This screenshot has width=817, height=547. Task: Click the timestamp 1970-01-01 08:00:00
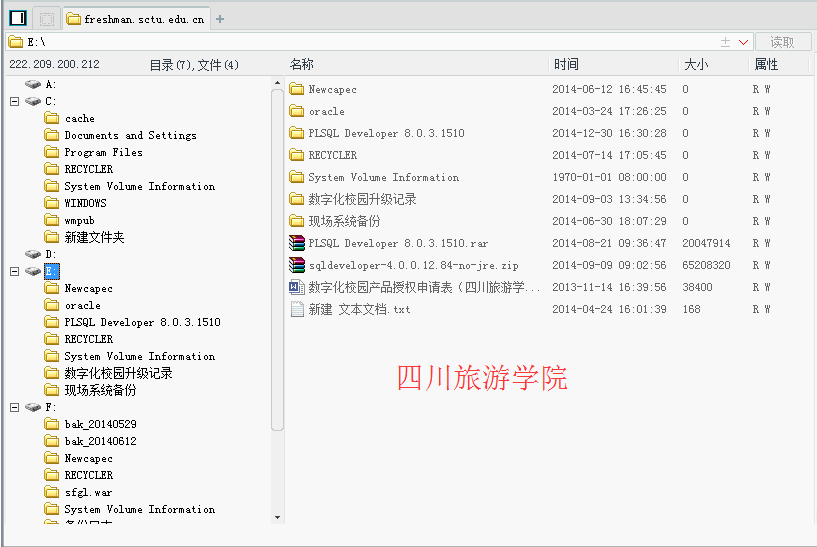[x=609, y=177]
